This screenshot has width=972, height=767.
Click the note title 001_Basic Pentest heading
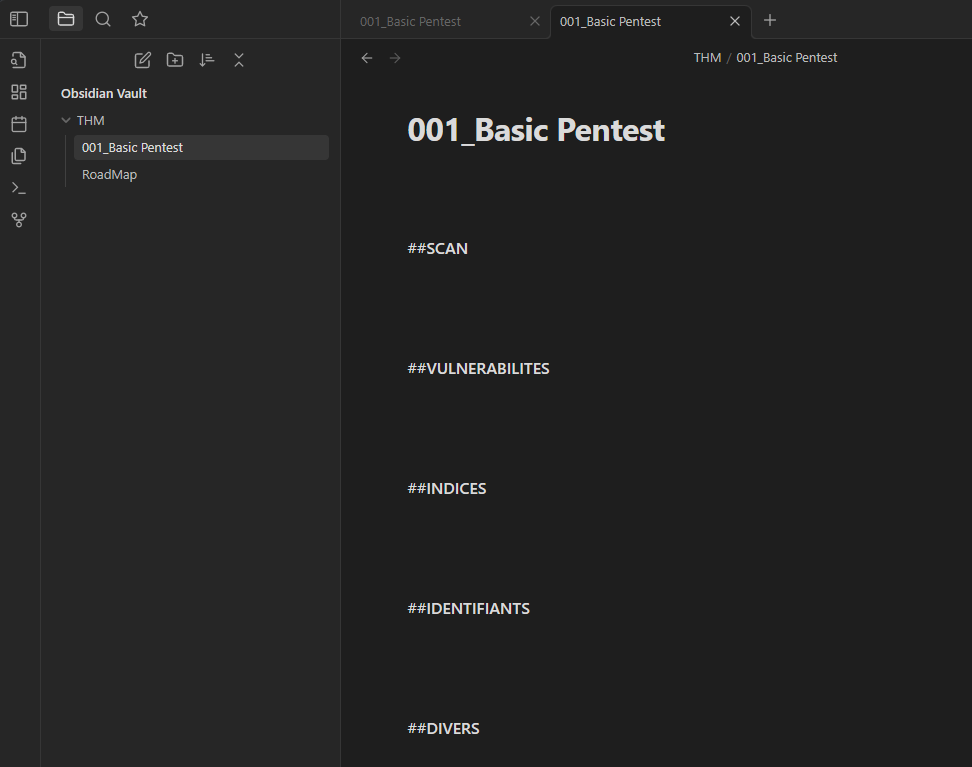536,130
